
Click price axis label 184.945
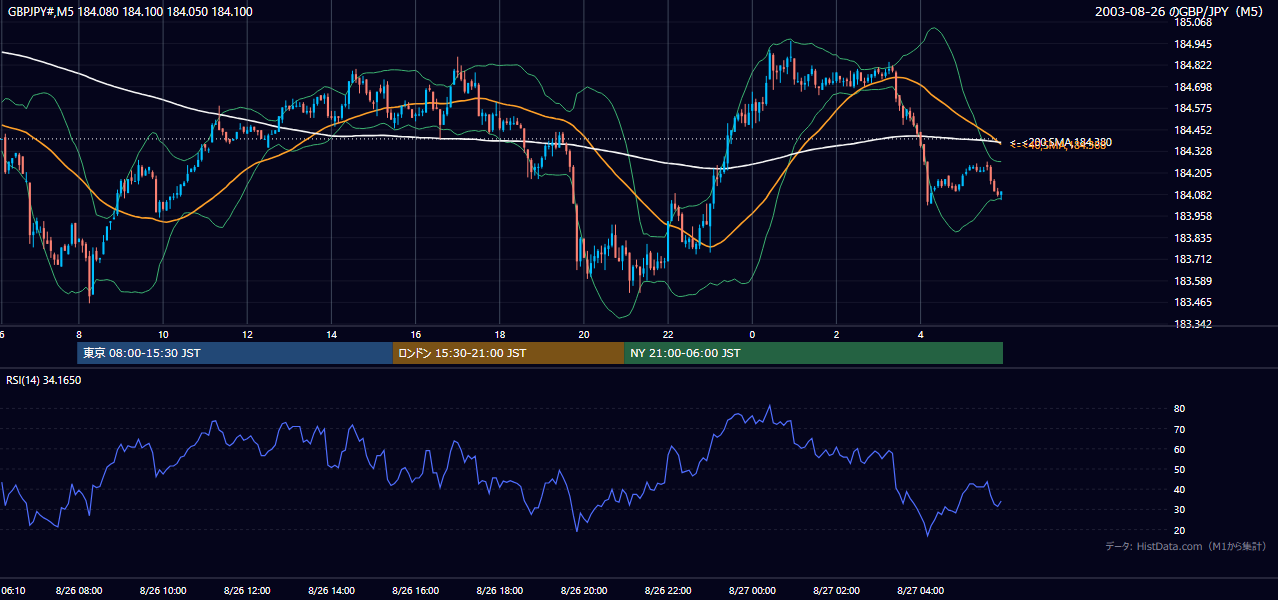[1194, 44]
